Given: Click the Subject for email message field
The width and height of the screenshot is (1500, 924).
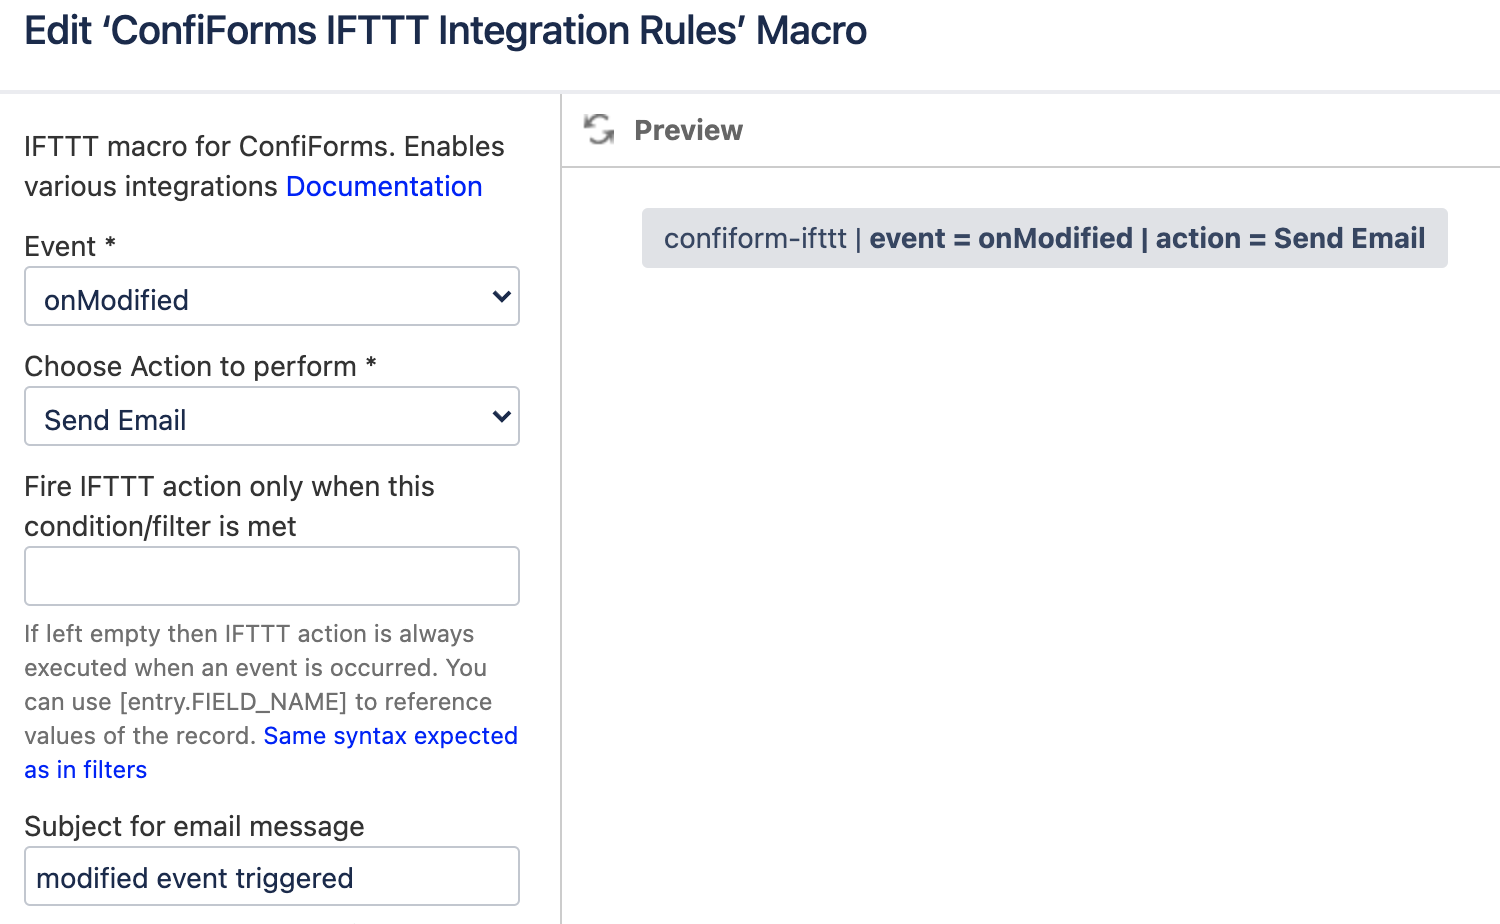Looking at the screenshot, I should 272,876.
